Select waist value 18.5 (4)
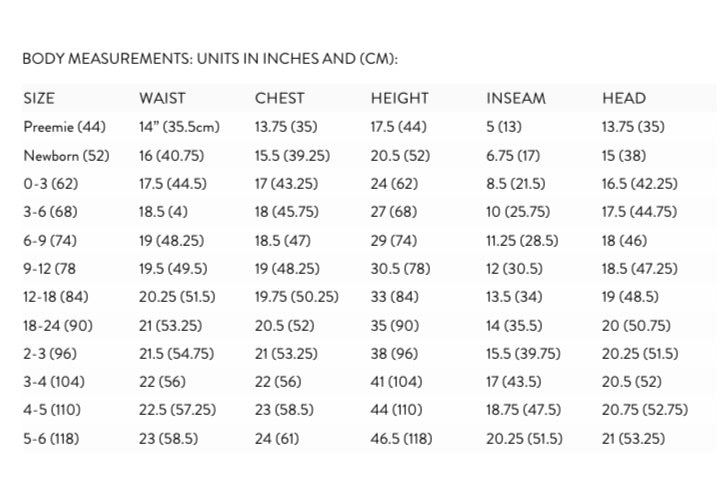Screen dimensions: 723x495 coord(165,212)
